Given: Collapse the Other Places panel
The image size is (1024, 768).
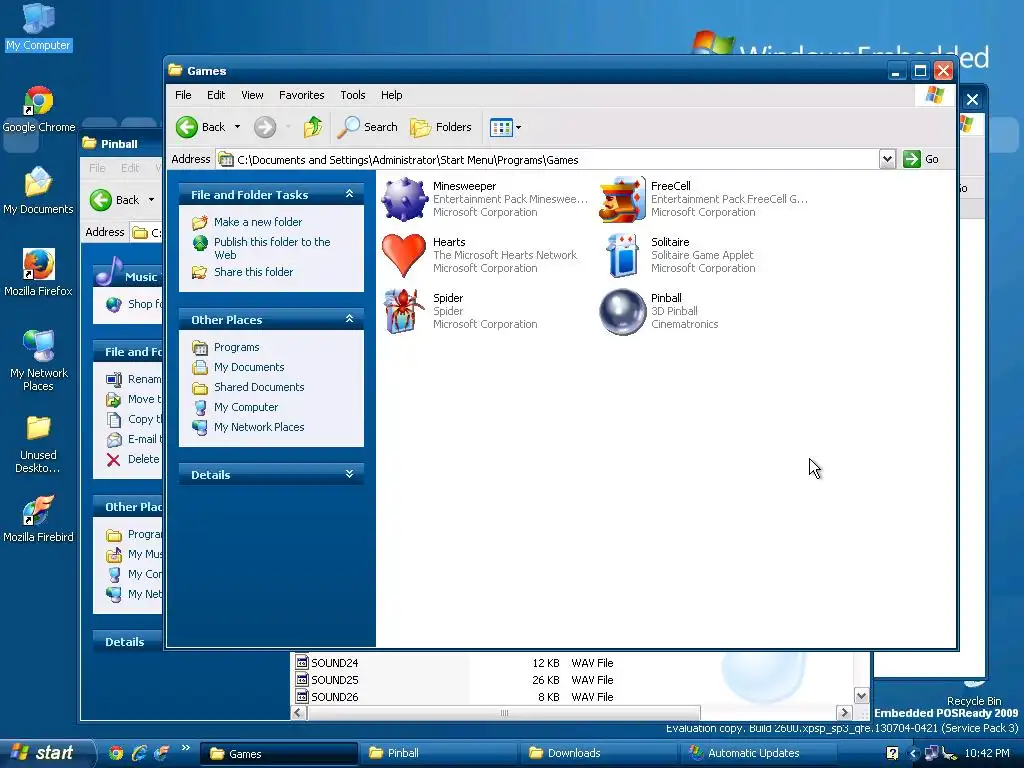Looking at the screenshot, I should 349,319.
